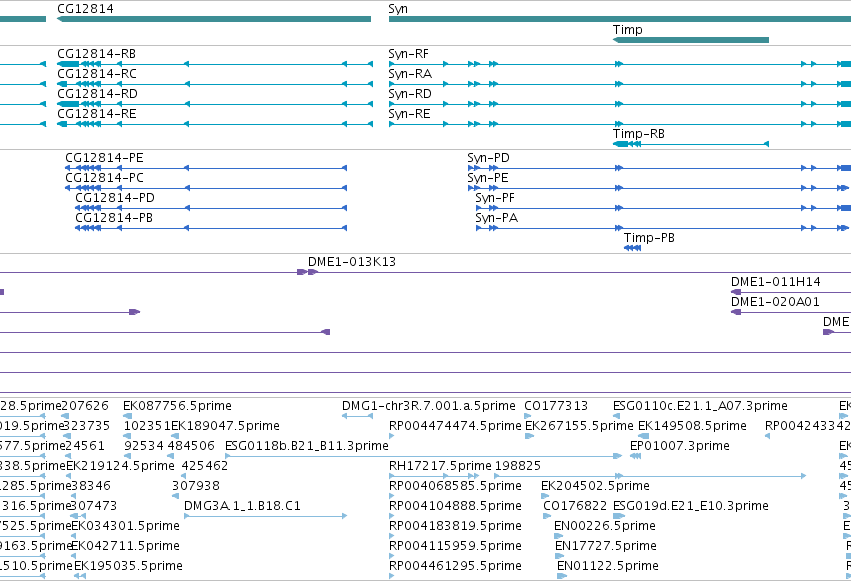Viewport: 851px width, 581px height.
Task: Select protein Syn-PE
Action: tap(488, 178)
